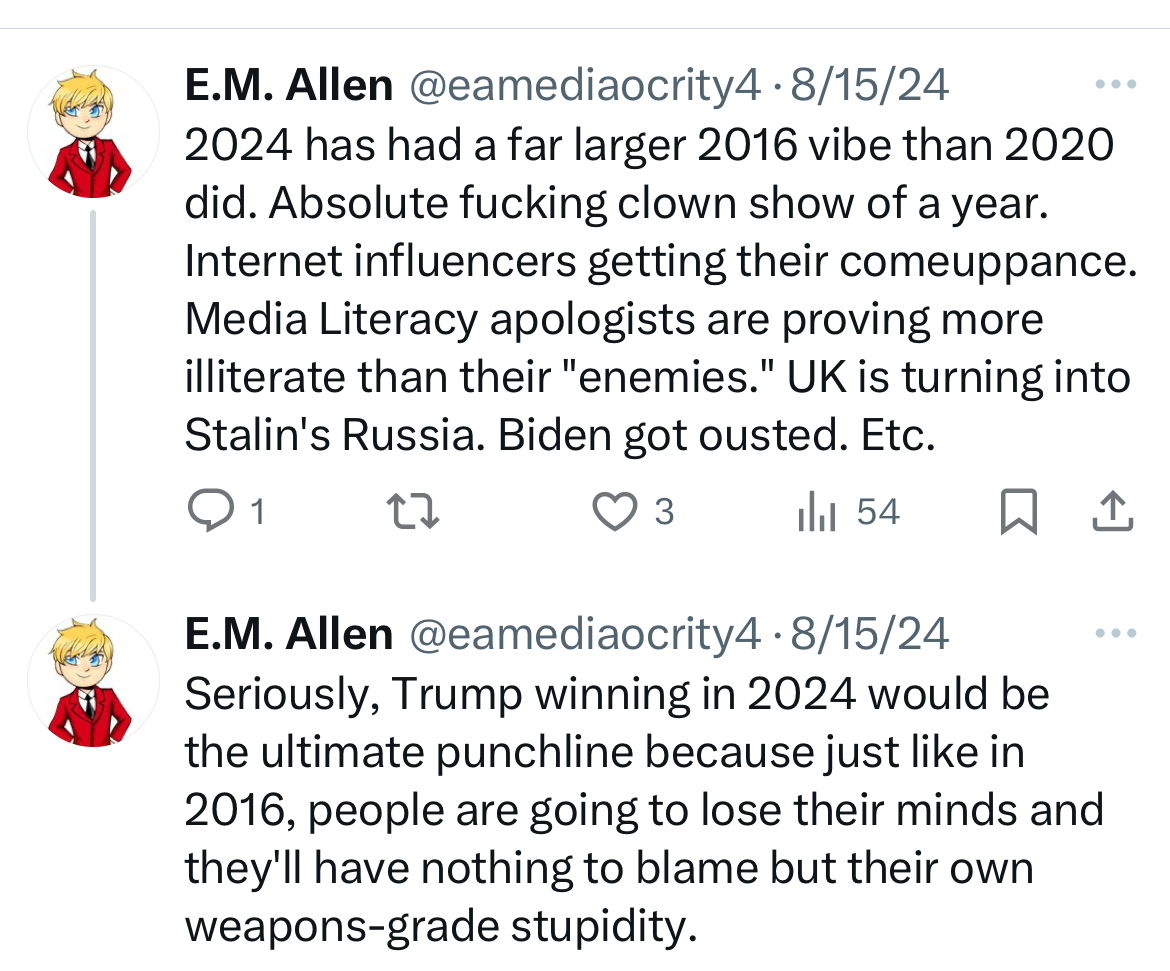View analytics showing 54 views
Image resolution: width=1170 pixels, height=971 pixels.
pos(848,512)
